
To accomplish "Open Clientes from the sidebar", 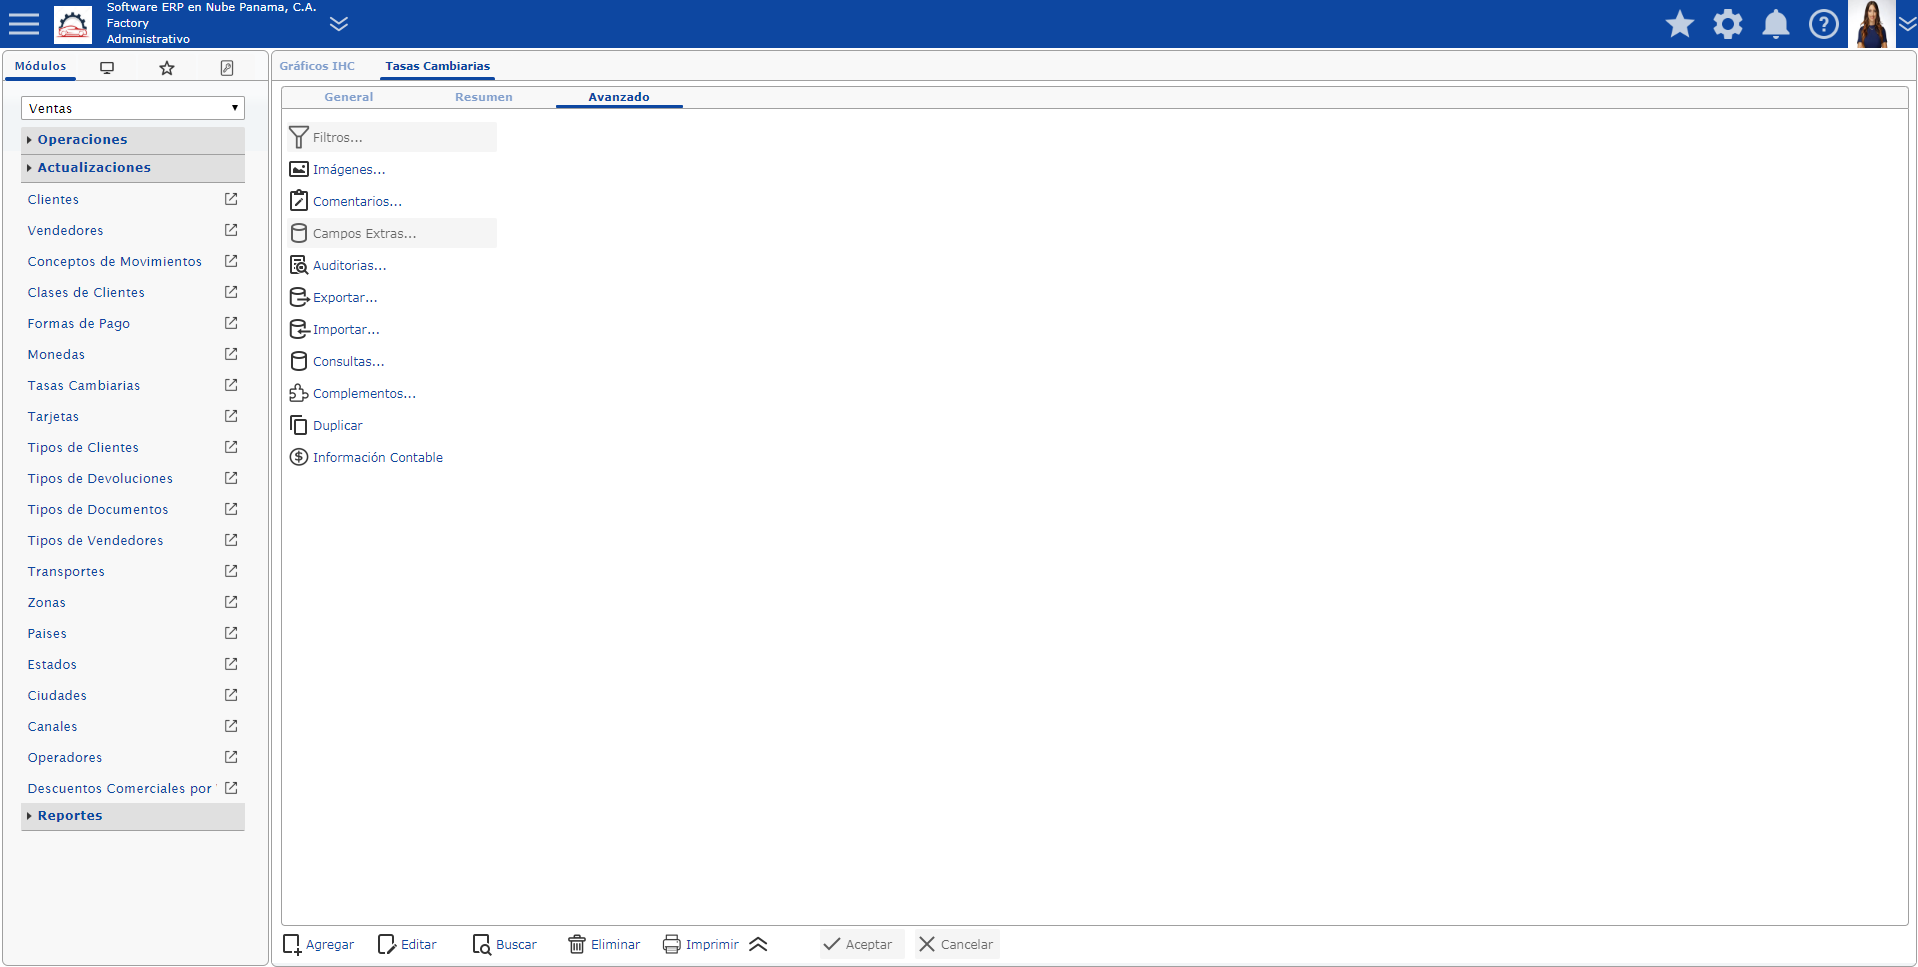I will 53,199.
